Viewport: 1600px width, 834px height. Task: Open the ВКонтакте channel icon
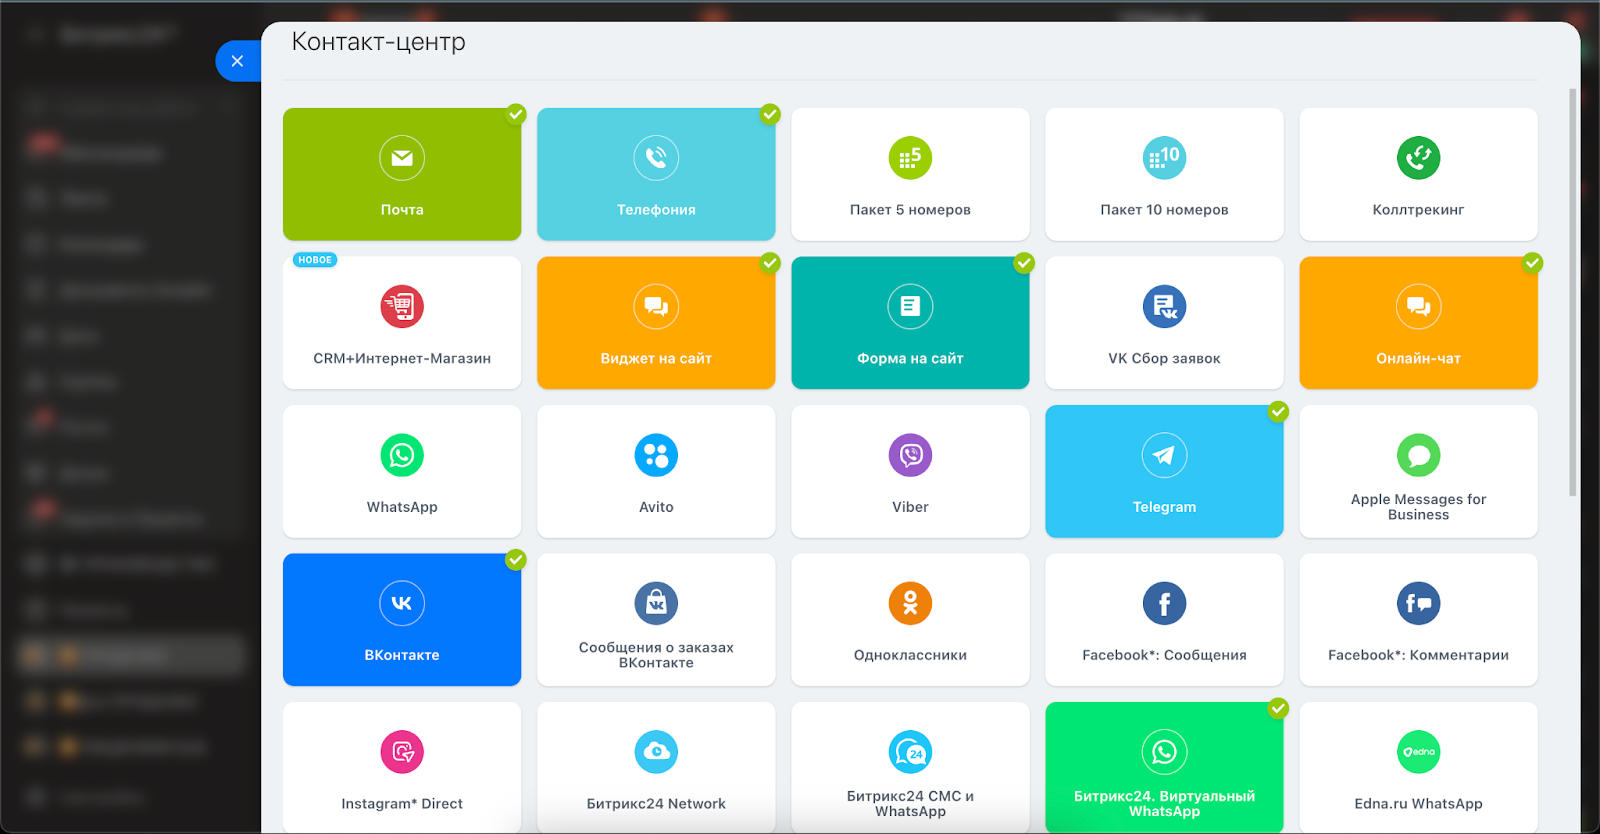402,603
